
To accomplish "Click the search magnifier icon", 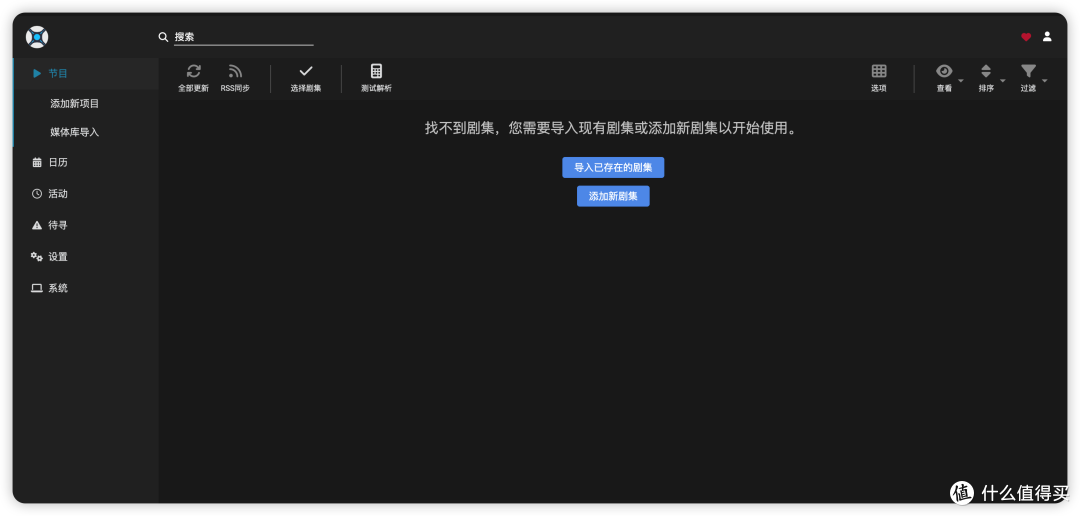I will pyautogui.click(x=163, y=37).
